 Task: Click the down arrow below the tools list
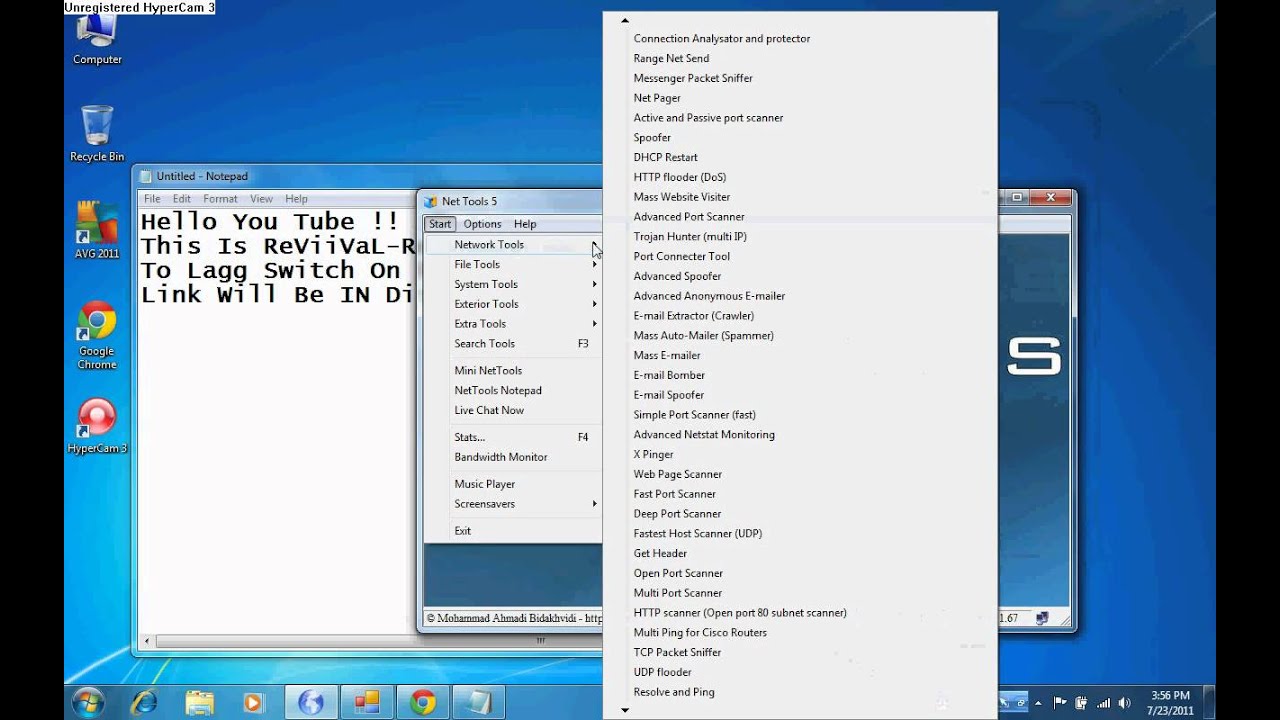[625, 710]
